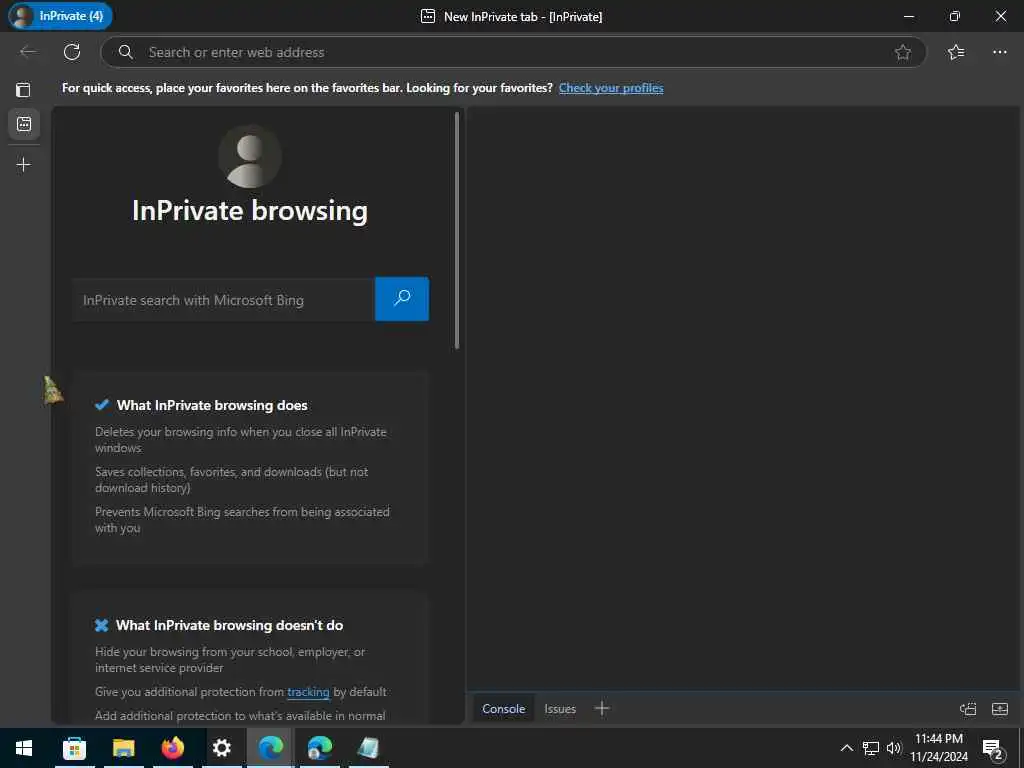The height and width of the screenshot is (768, 1024).
Task: Restore down the Edge window
Action: point(955,16)
